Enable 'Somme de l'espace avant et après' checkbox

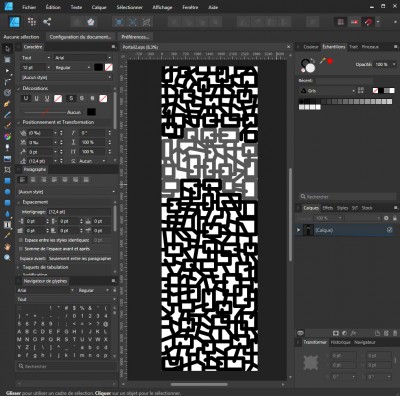[x=21, y=249]
